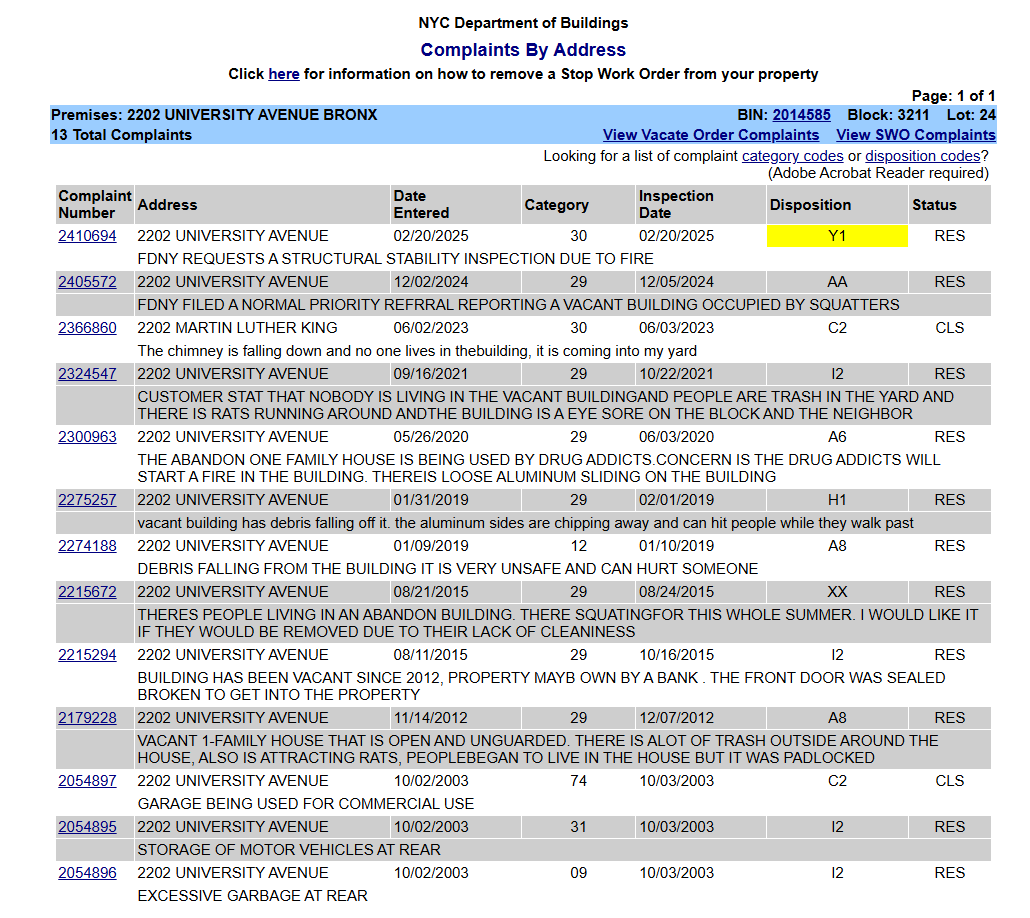Image resolution: width=1030 pixels, height=918 pixels.
Task: Open complaint number 2054897
Action: tap(87, 781)
